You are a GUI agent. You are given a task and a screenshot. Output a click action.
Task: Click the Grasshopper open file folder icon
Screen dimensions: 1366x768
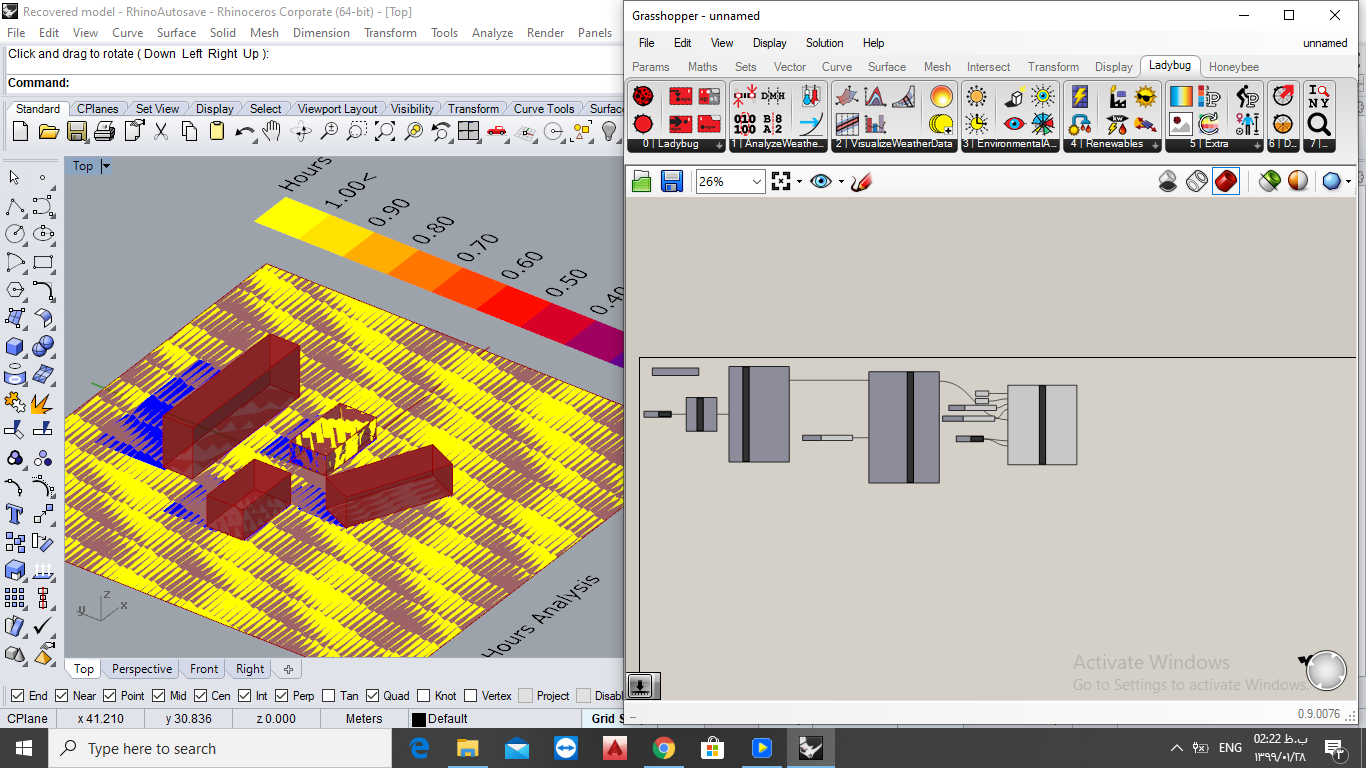point(642,181)
